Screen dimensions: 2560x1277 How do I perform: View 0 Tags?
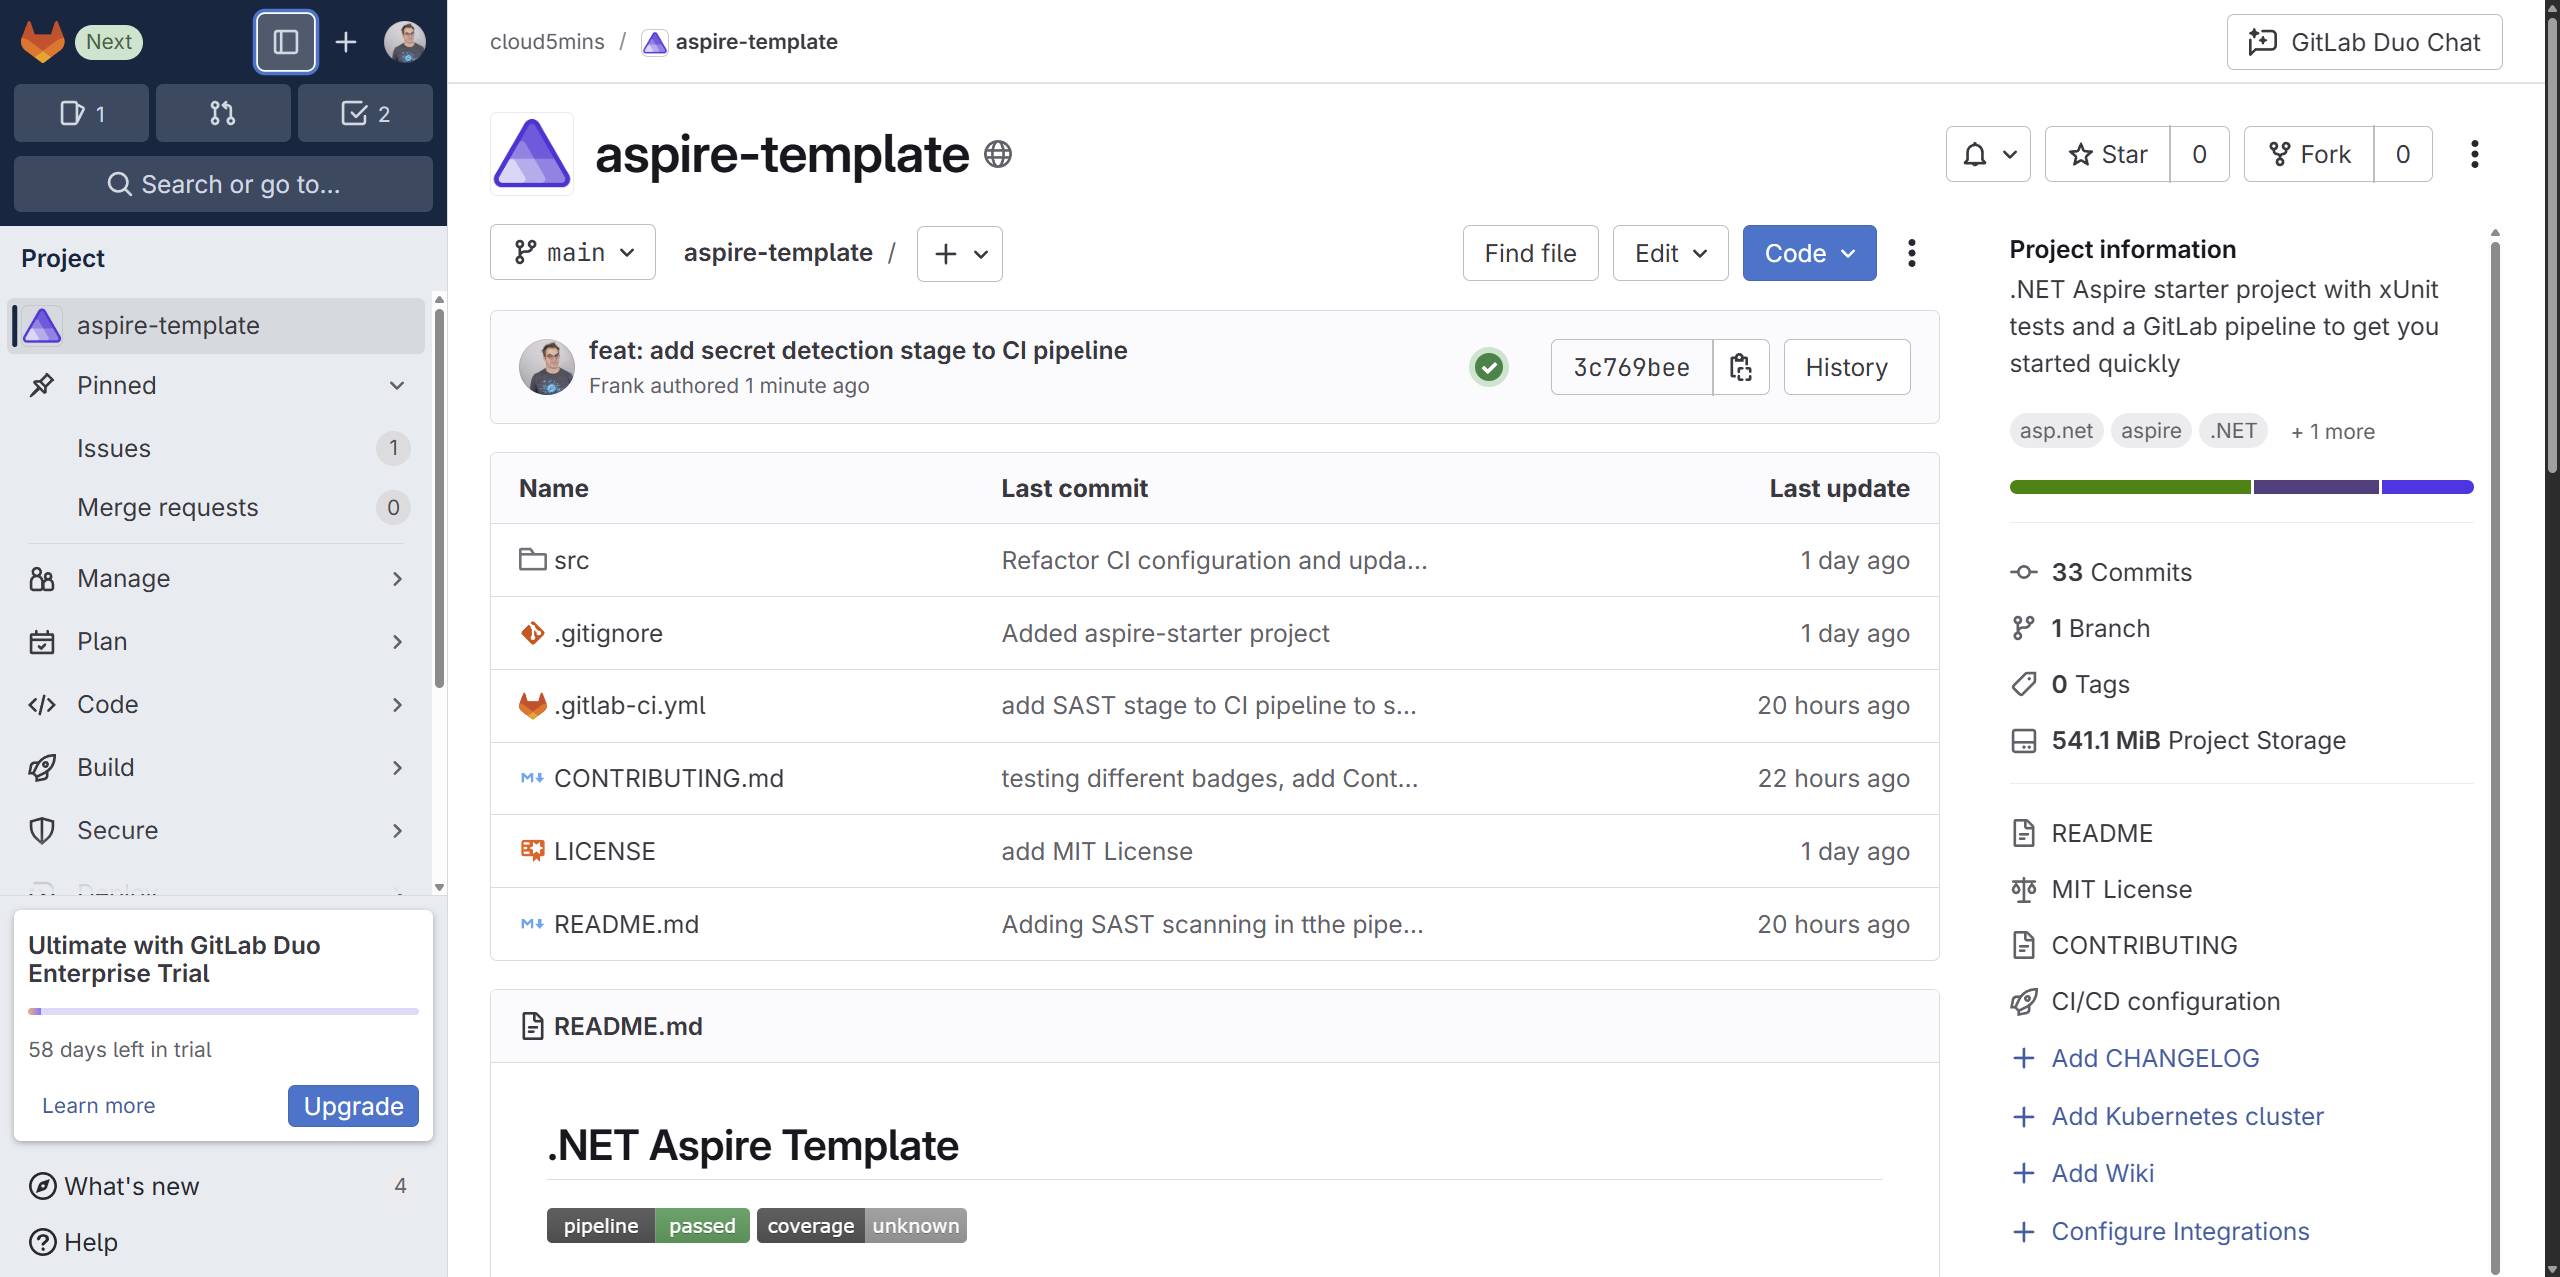tap(2070, 684)
